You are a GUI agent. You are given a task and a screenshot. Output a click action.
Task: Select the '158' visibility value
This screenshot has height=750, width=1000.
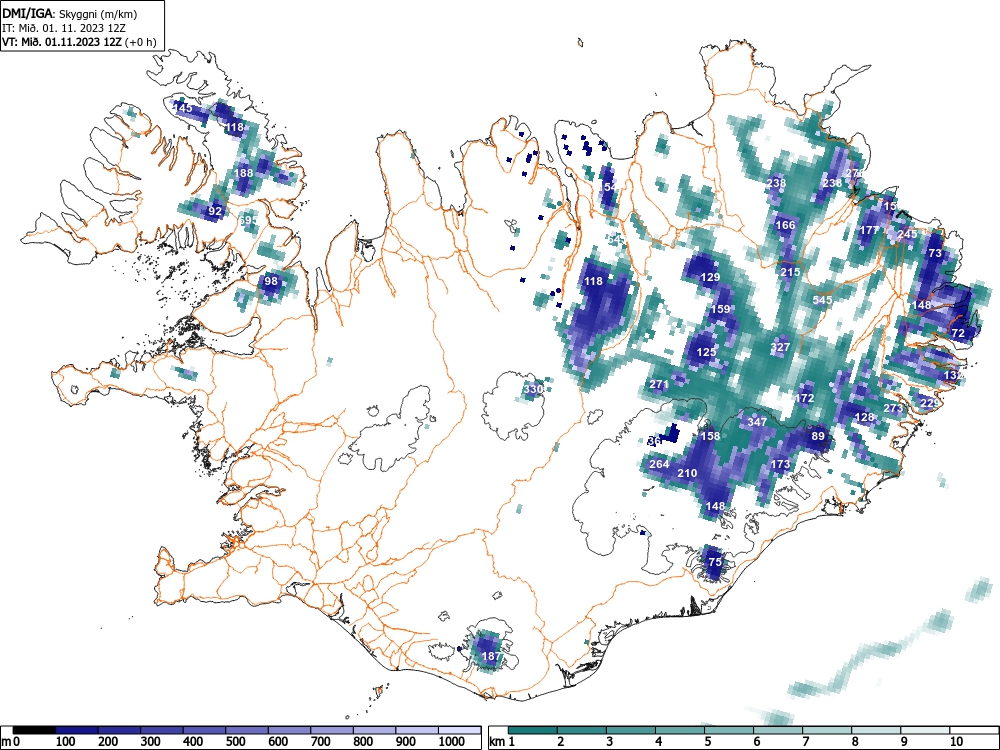click(x=710, y=436)
